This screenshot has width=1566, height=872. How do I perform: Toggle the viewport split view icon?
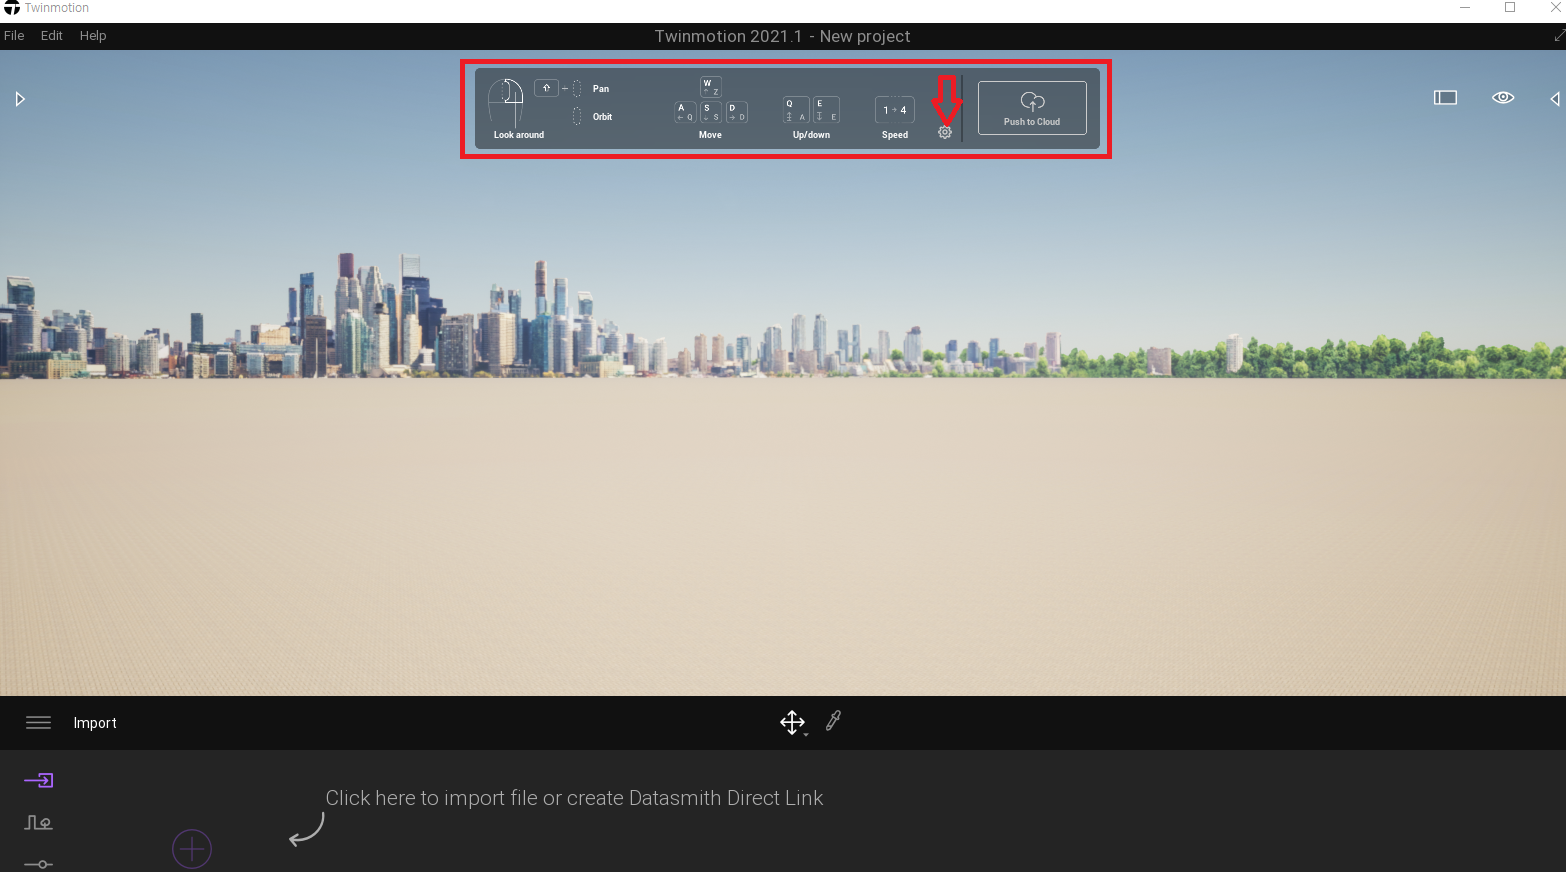pos(1445,98)
